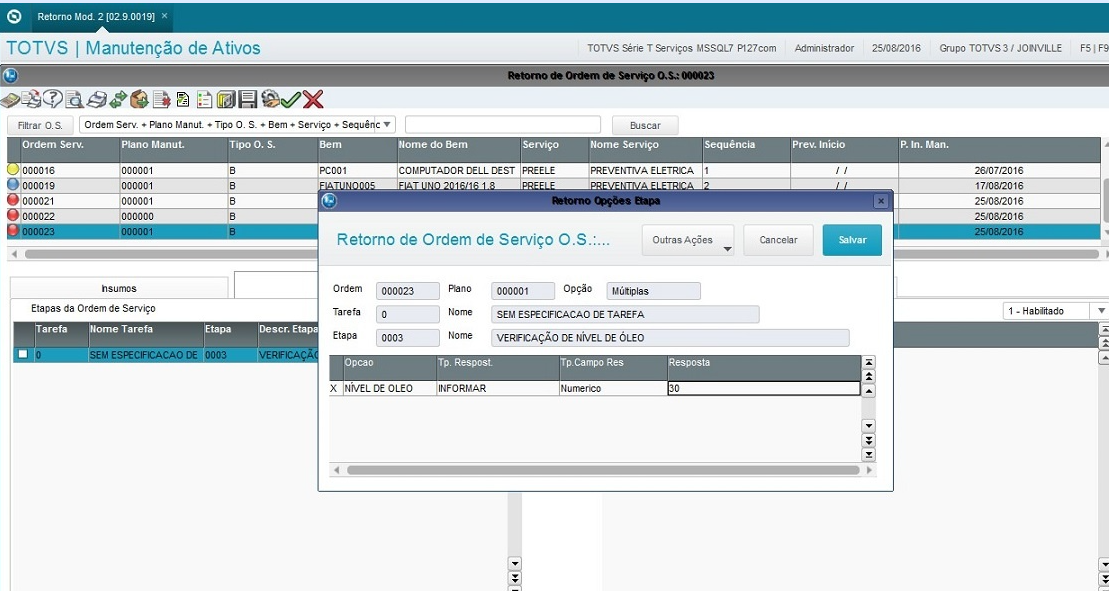Screen dimensions: 1109x591
Task: Close the Retorno Mod. 2 tab
Action: pyautogui.click(x=164, y=16)
